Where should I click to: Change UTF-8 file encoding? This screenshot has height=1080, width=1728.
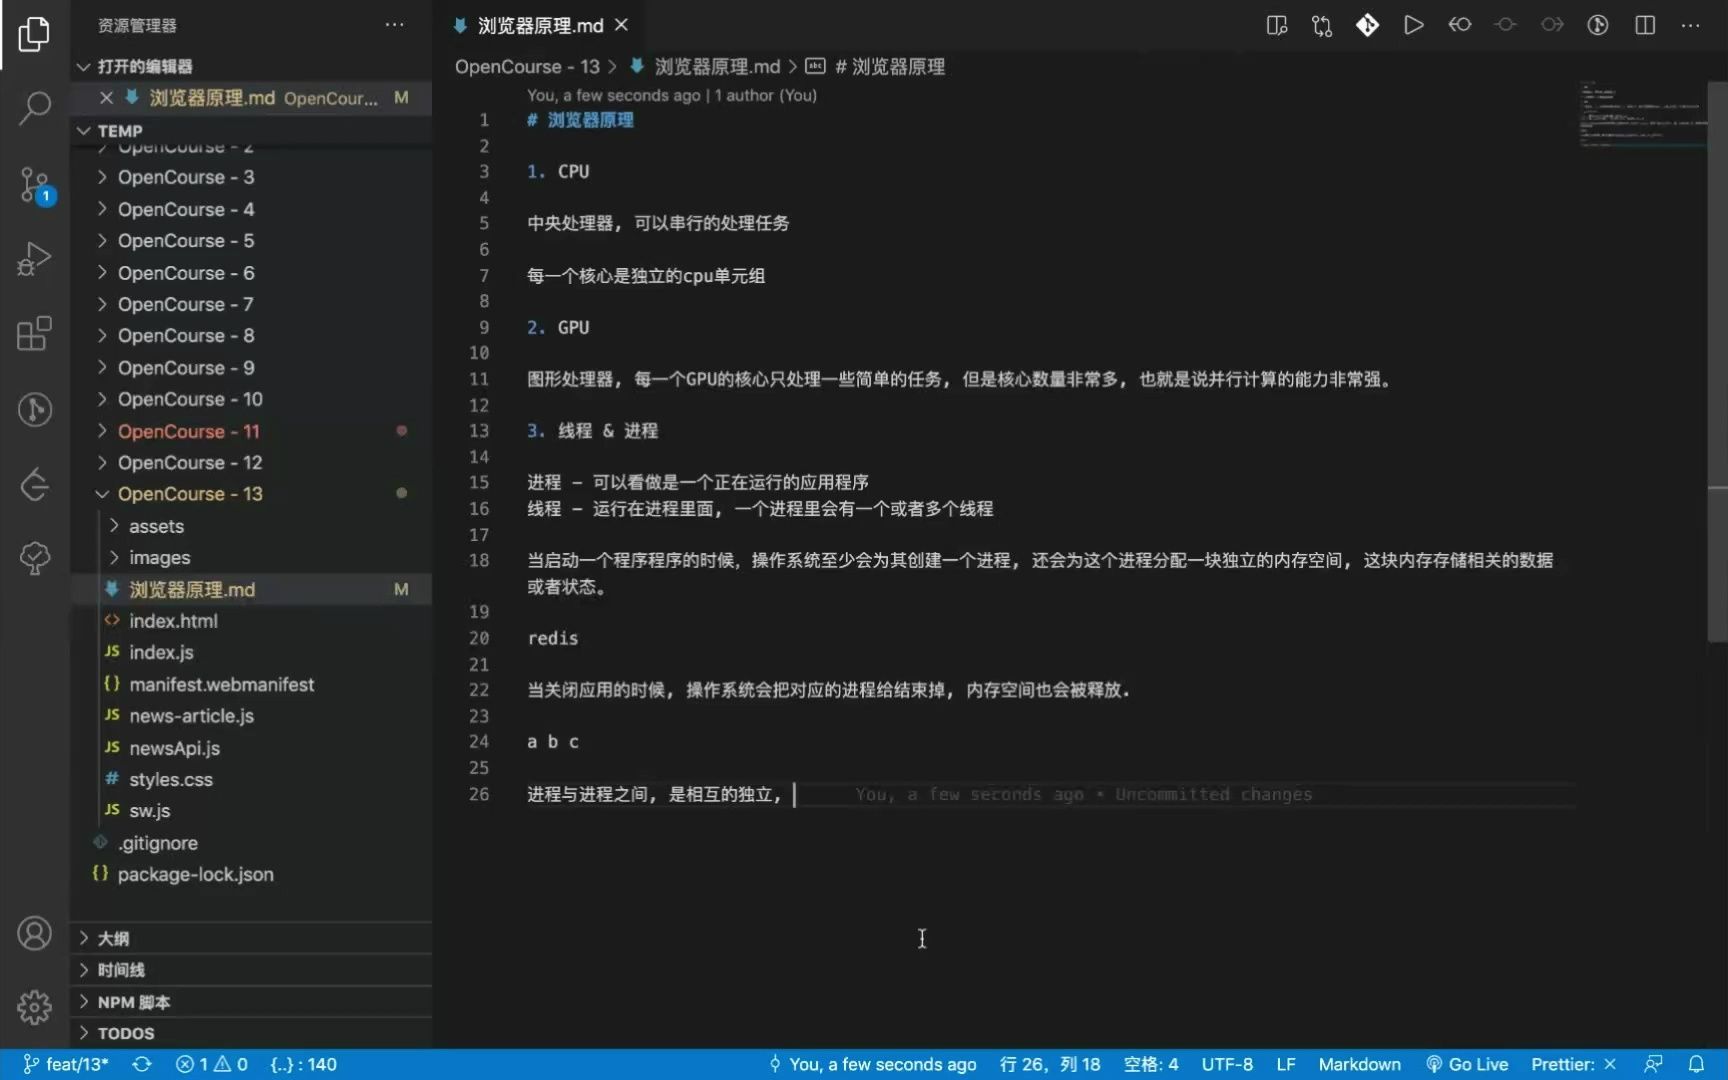tap(1227, 1064)
